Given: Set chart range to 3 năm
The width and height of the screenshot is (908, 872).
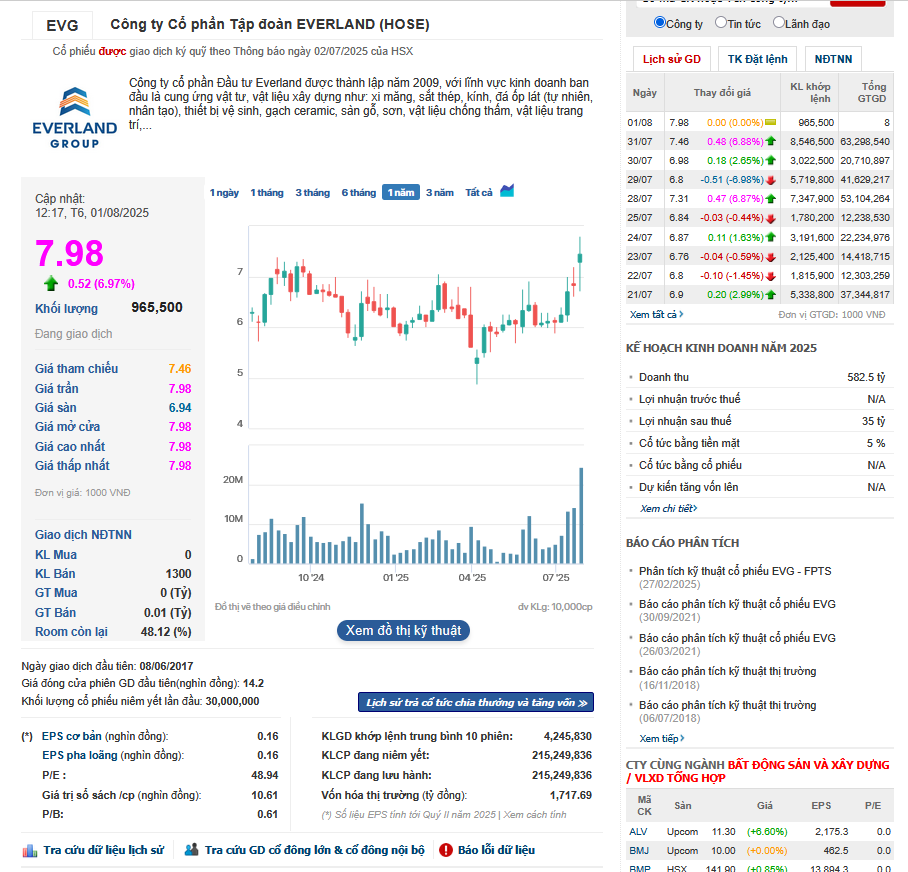Looking at the screenshot, I should [440, 193].
